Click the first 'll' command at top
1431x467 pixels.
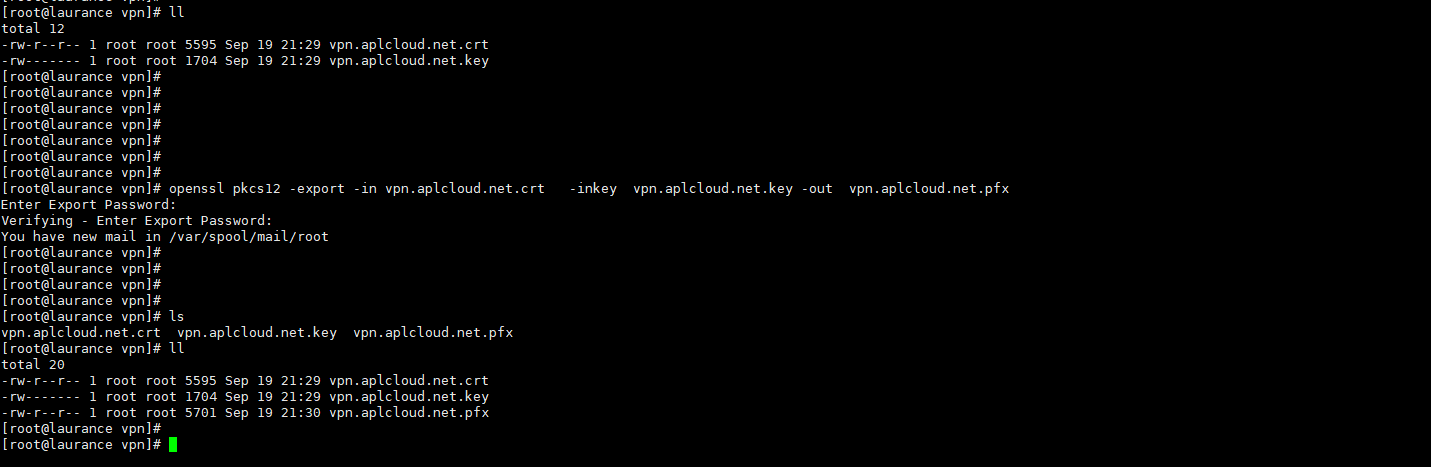[x=177, y=13]
